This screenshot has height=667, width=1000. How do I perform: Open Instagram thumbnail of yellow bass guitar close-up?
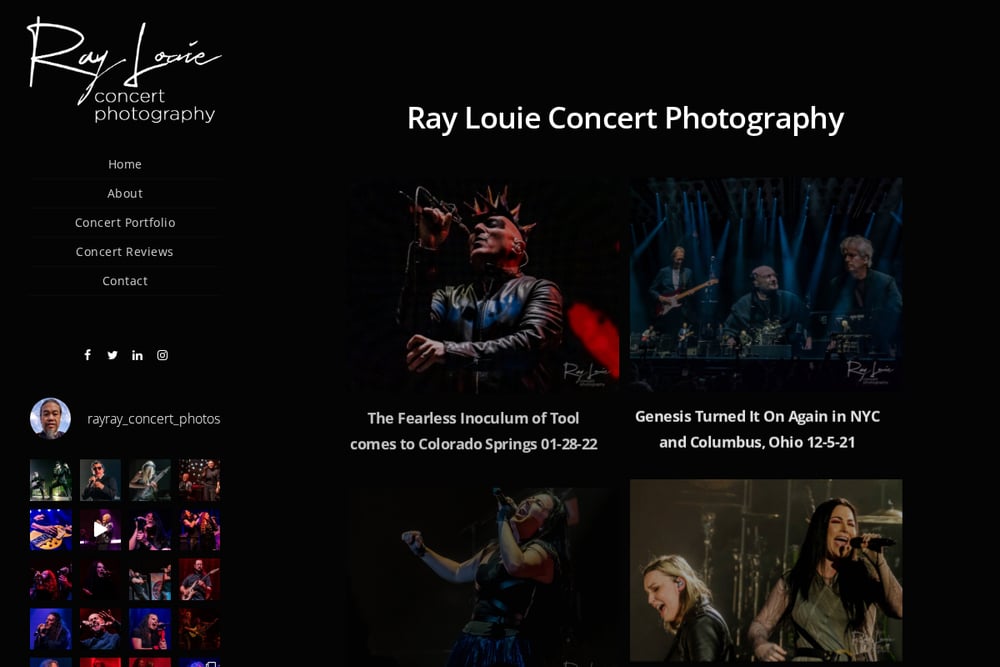tap(50, 529)
